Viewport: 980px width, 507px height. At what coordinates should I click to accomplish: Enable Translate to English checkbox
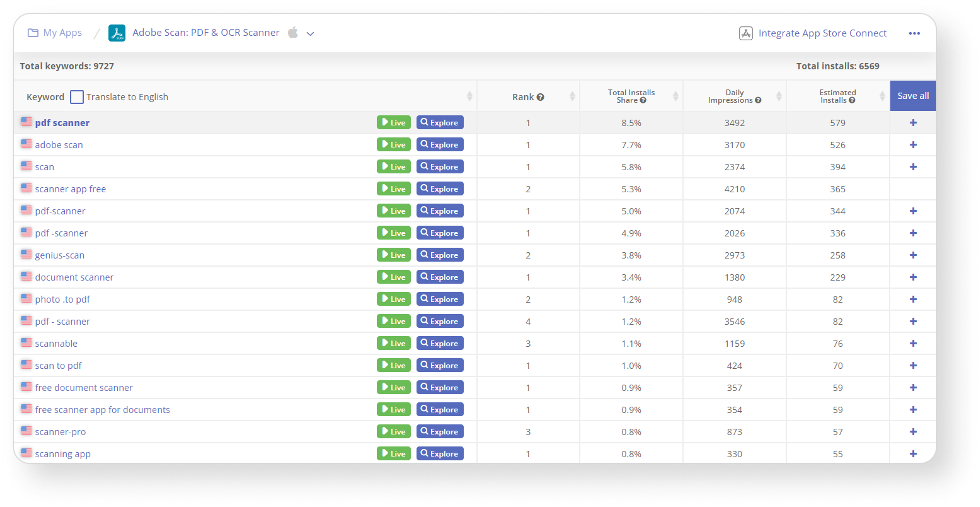[77, 97]
